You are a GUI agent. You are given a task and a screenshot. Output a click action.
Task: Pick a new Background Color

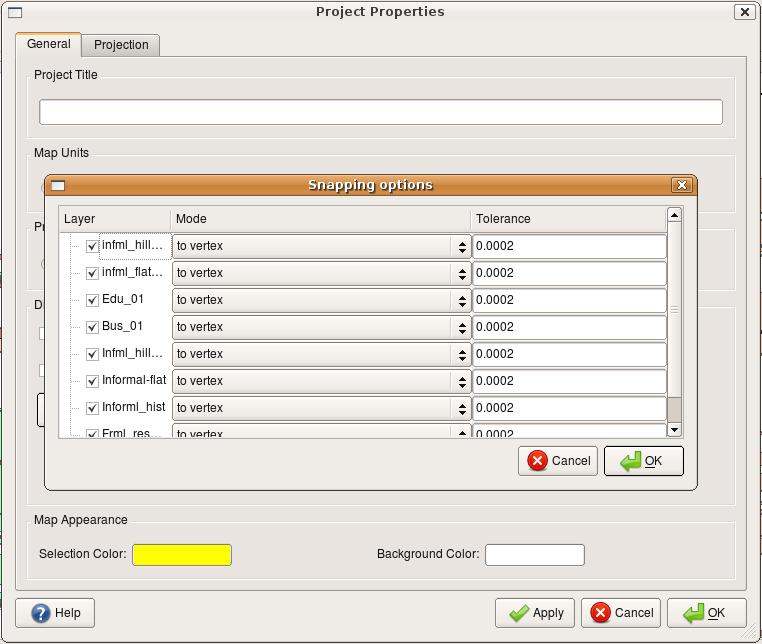tap(535, 555)
